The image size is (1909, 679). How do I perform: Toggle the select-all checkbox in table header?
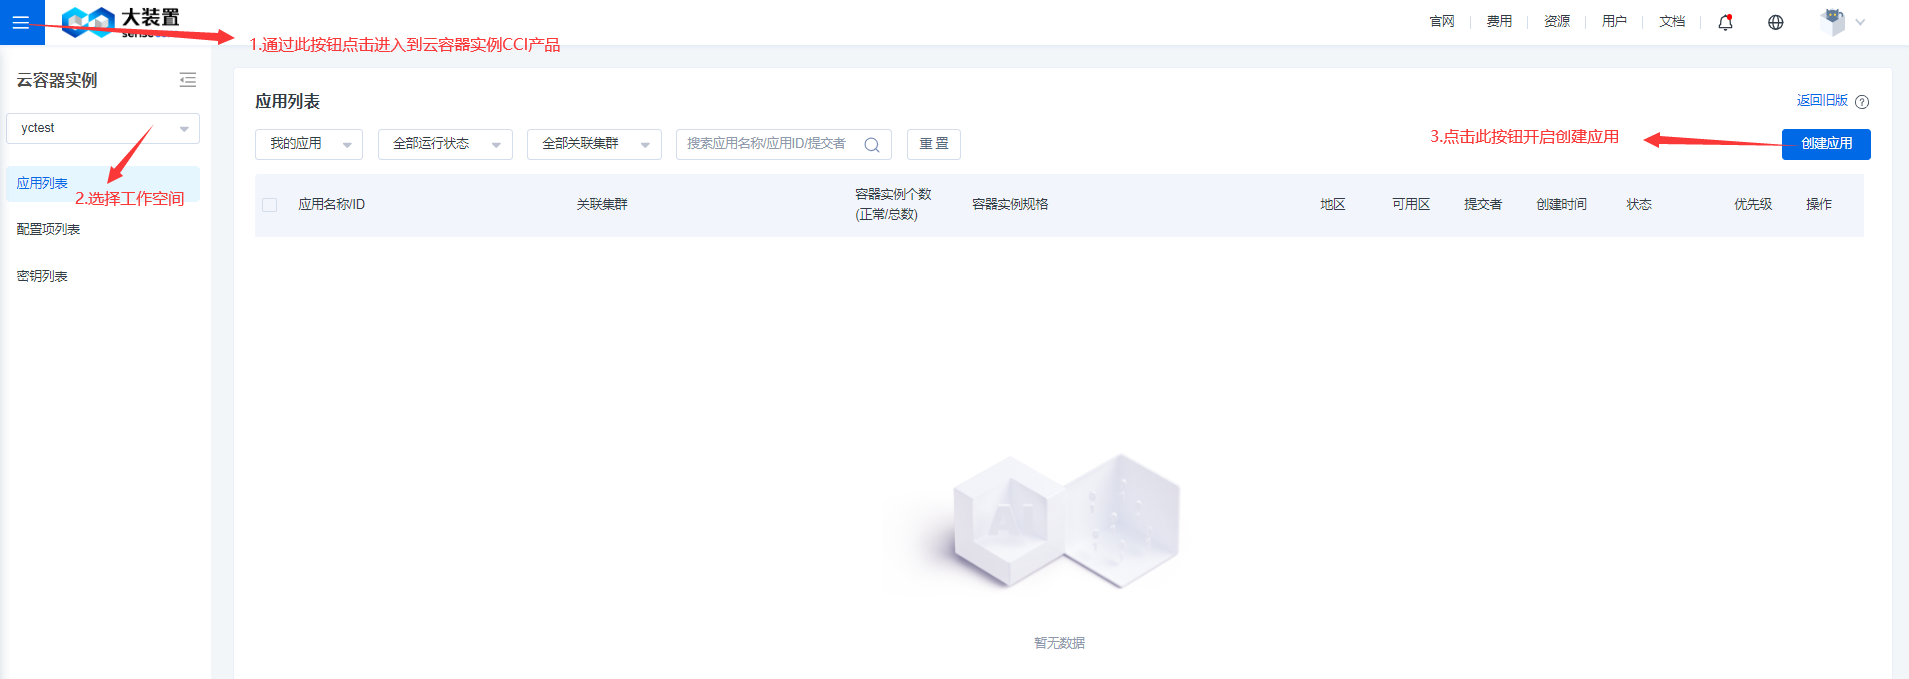coord(269,205)
